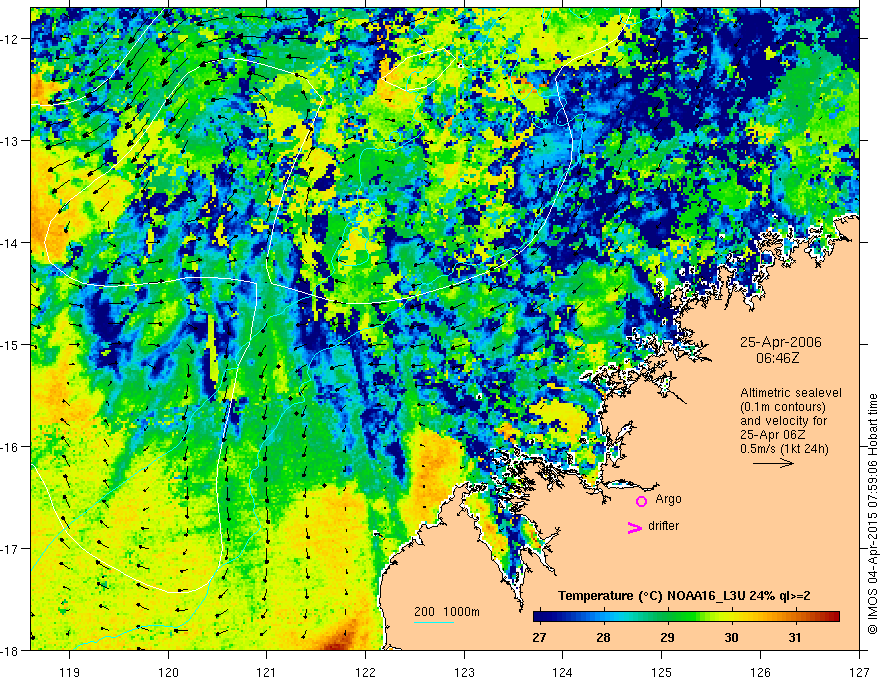Click the 'Temperature (°C) NOAA16_L3U 24% ql>=2' title

tap(684, 596)
